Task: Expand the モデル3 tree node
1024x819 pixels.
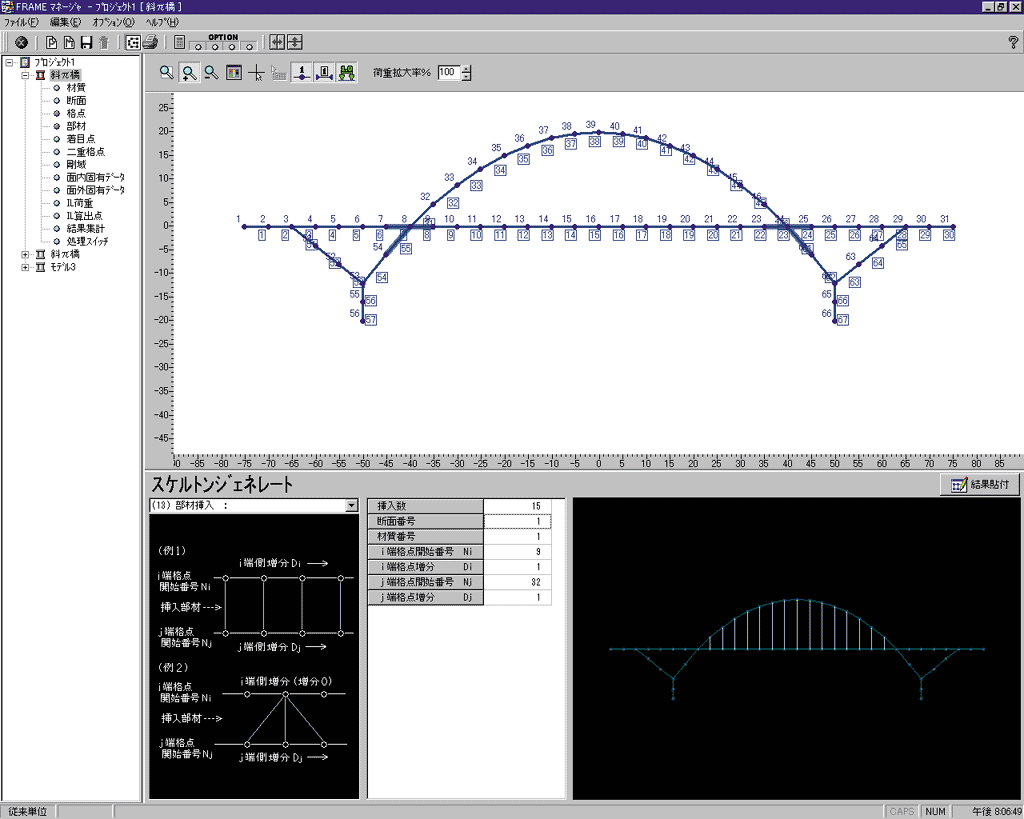Action: (x=25, y=267)
